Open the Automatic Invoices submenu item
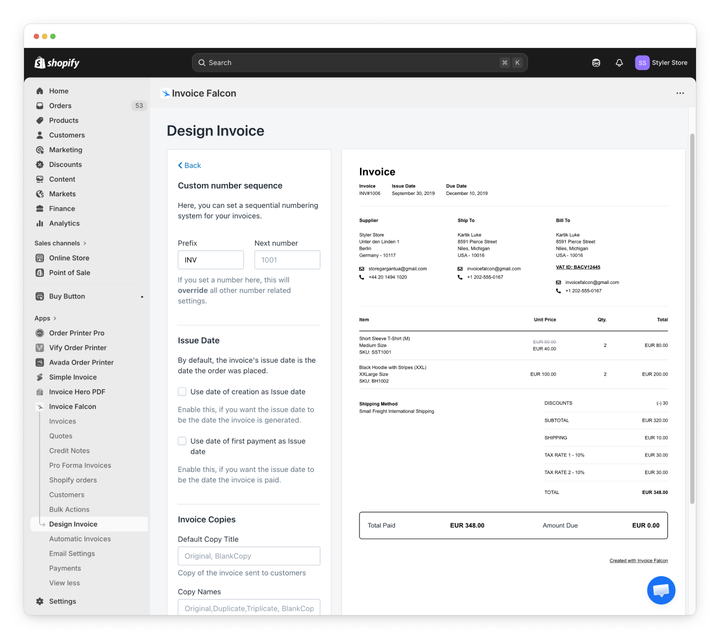 pos(80,539)
